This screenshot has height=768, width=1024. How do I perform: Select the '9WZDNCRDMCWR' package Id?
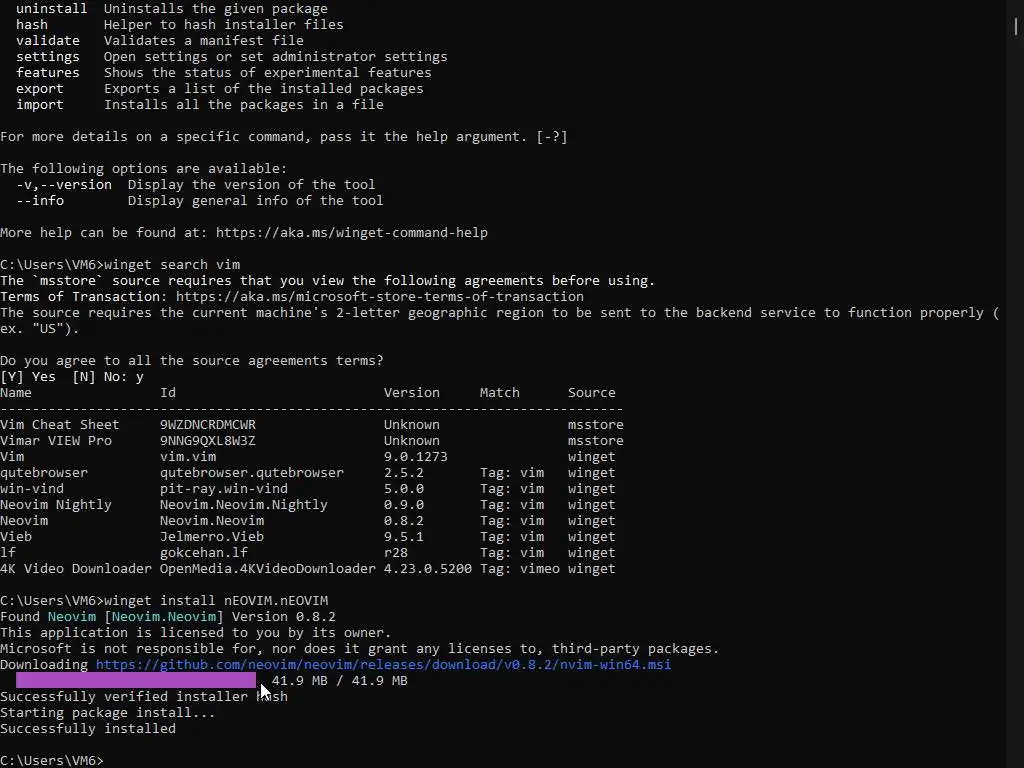[x=208, y=424]
